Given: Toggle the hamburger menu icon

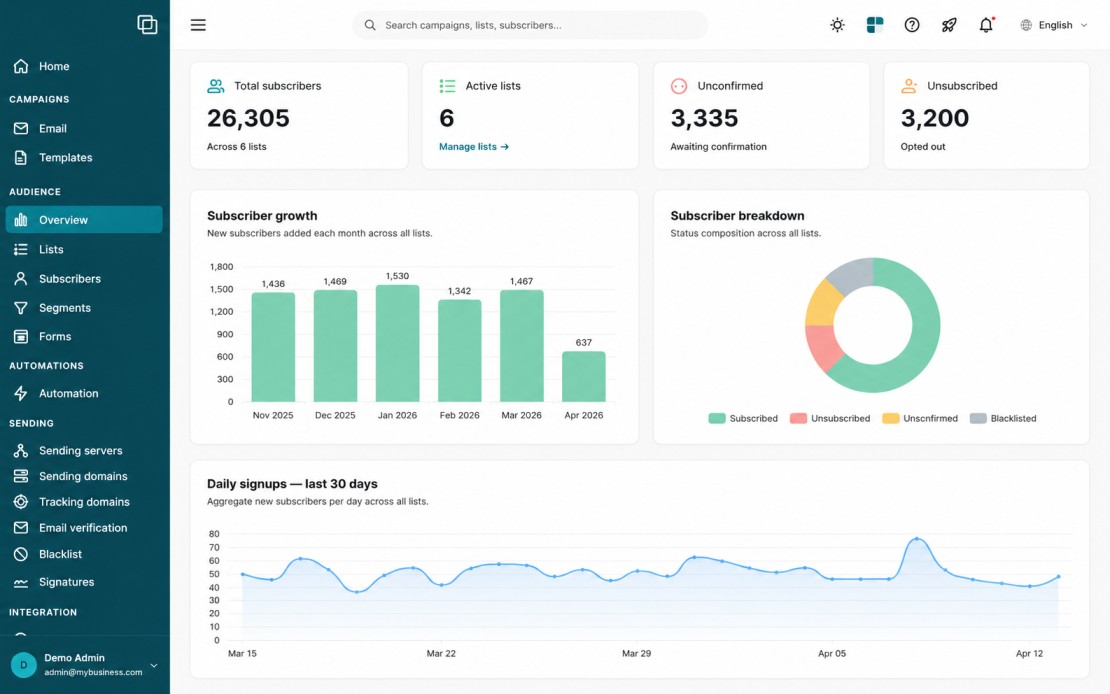Looking at the screenshot, I should [x=198, y=25].
